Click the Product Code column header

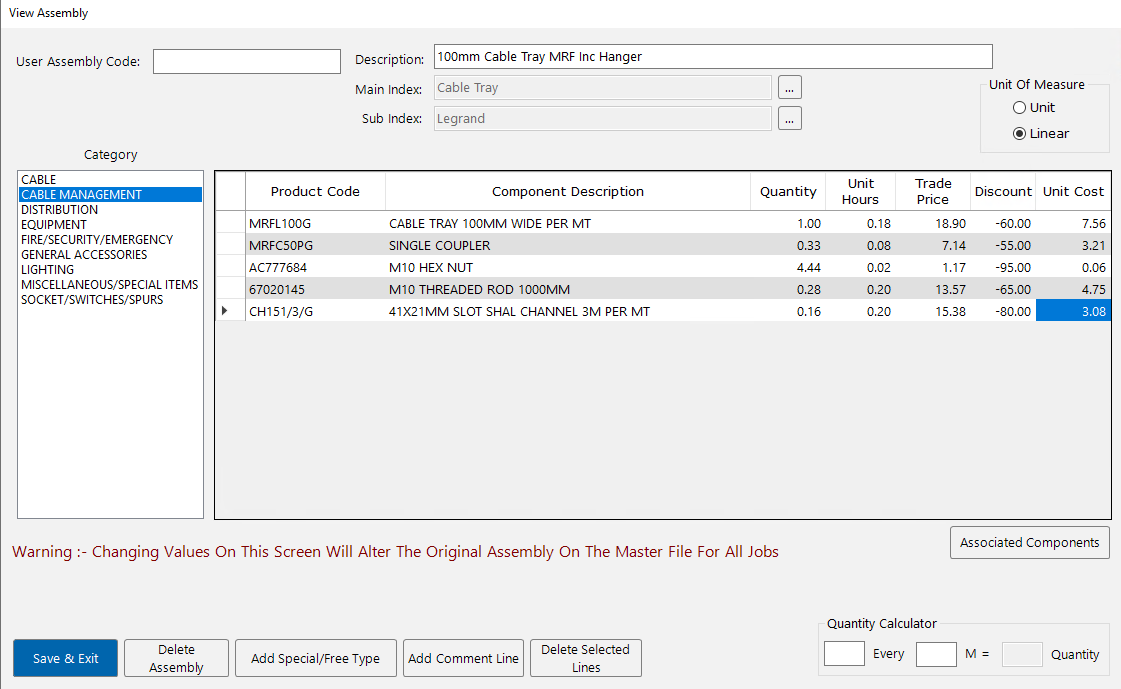point(315,191)
